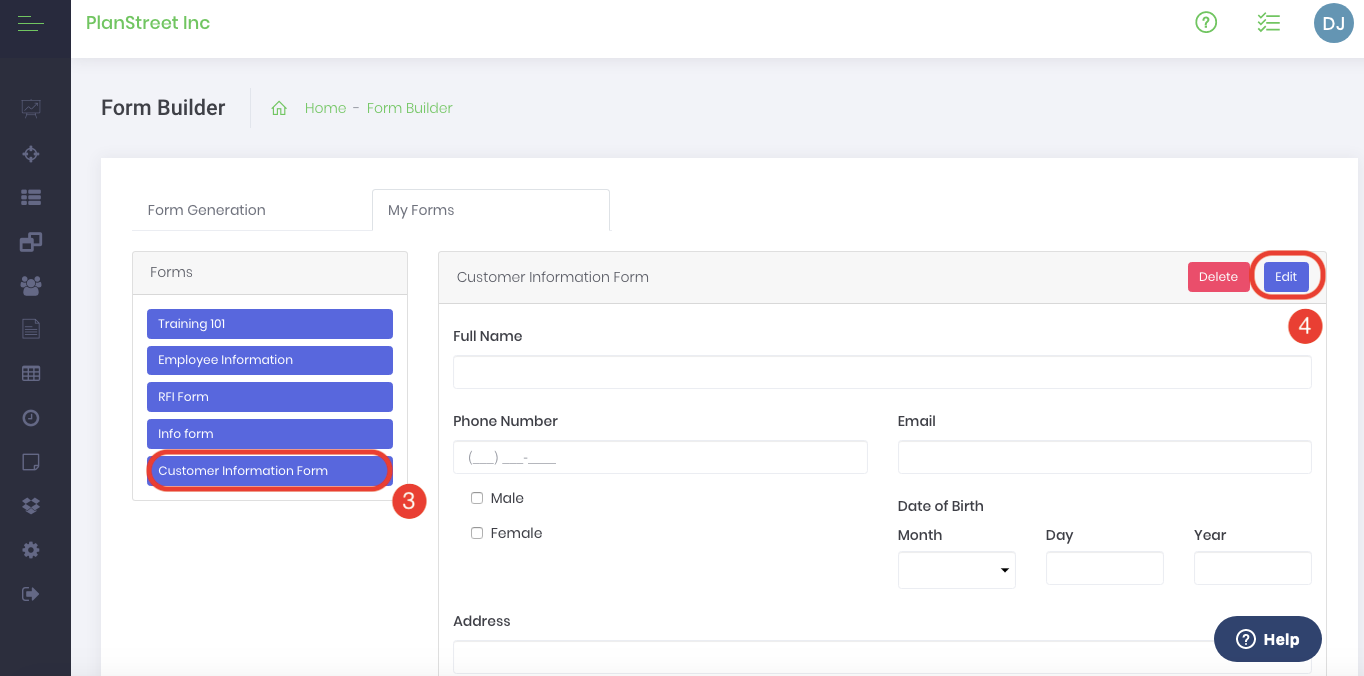Open the hamburger menu at top left
Image resolution: width=1364 pixels, height=676 pixels.
31,23
